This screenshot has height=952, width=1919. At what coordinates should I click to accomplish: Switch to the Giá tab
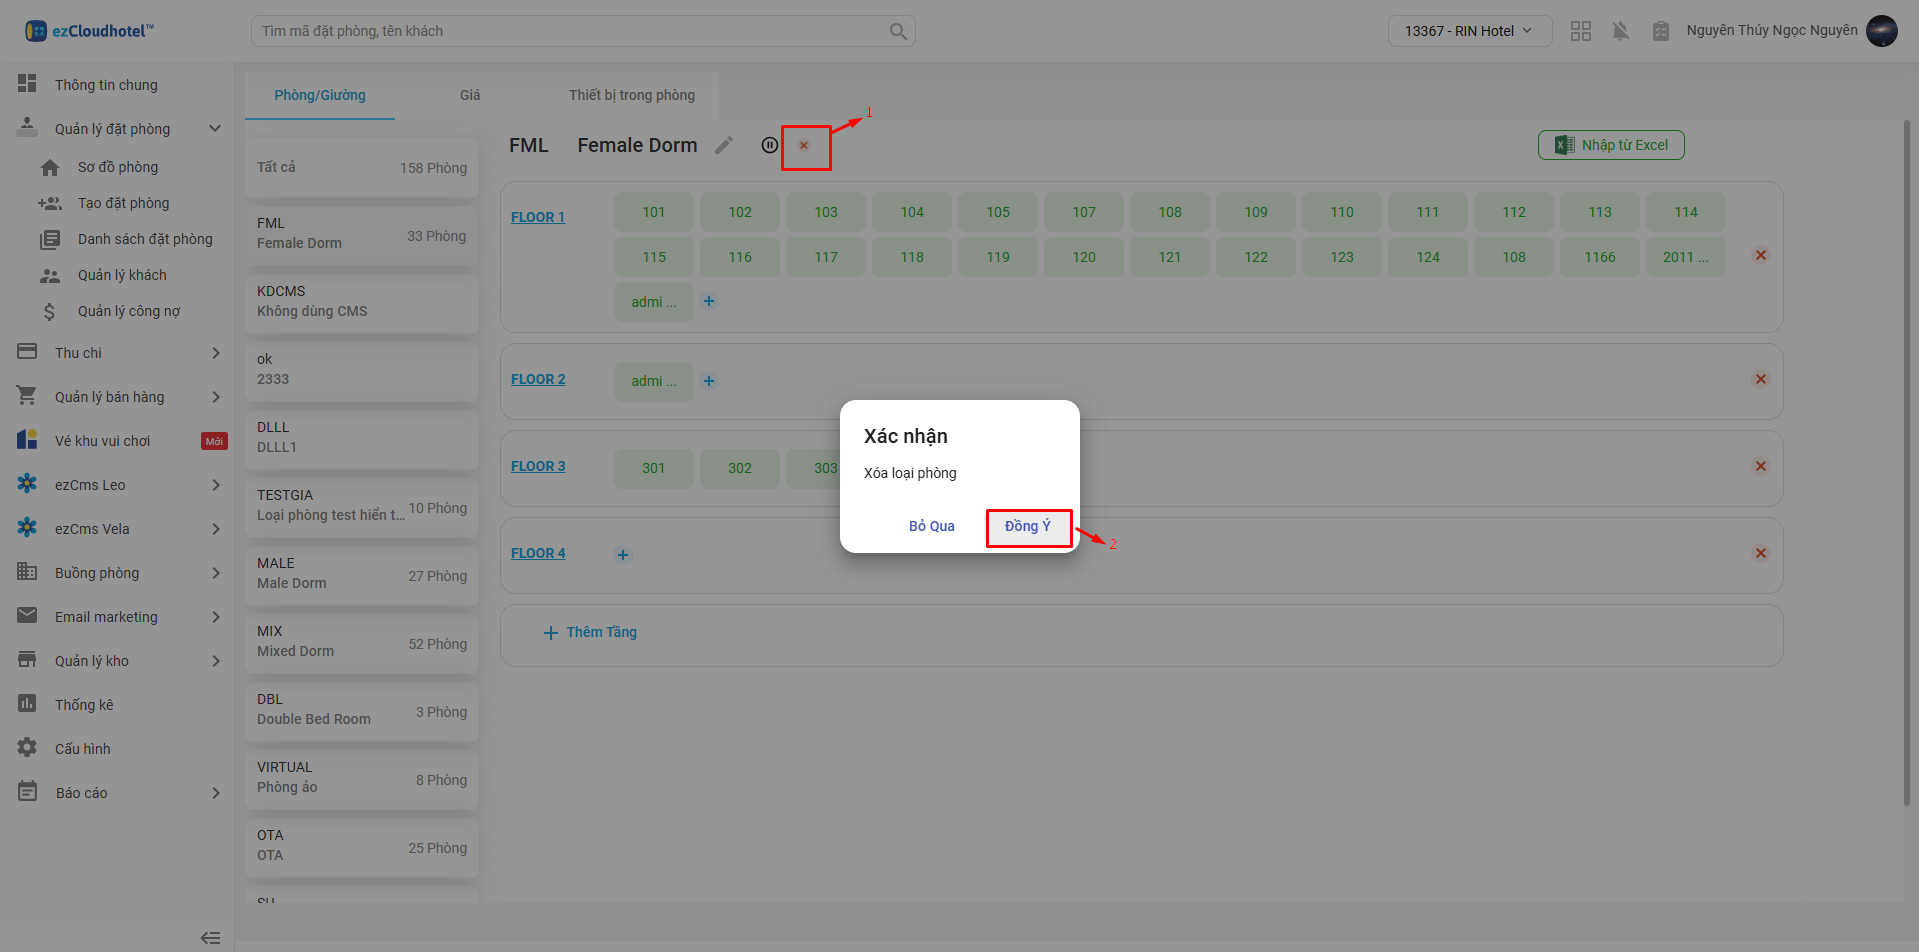470,95
